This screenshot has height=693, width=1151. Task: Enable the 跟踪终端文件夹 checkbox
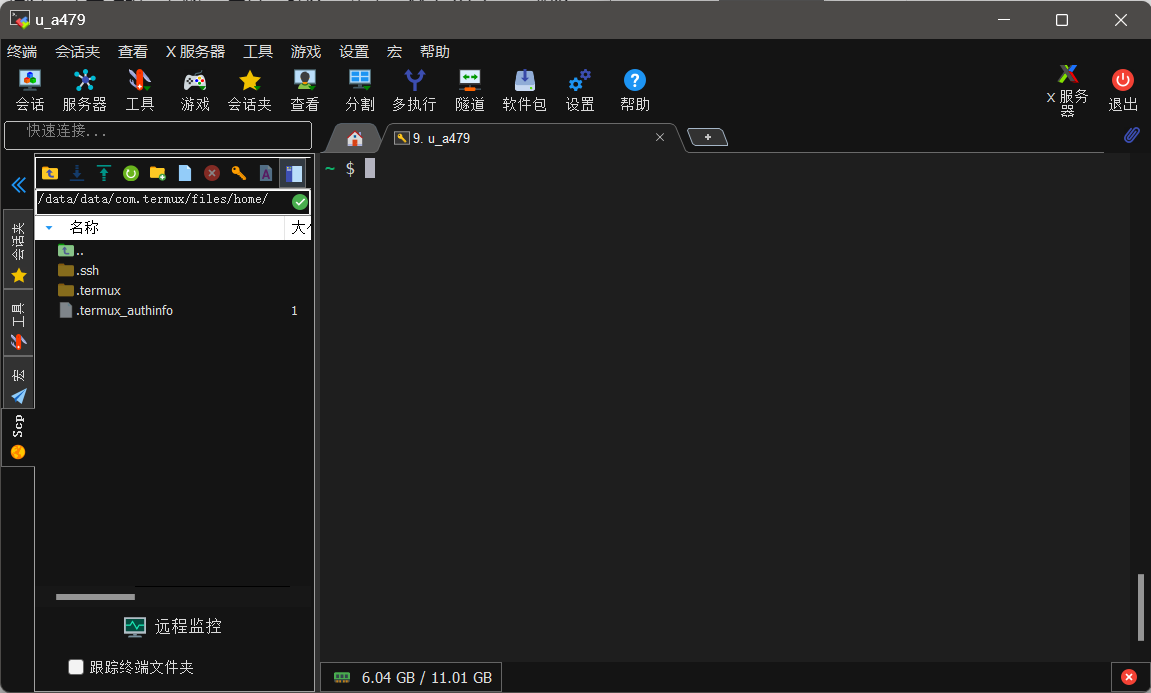76,667
